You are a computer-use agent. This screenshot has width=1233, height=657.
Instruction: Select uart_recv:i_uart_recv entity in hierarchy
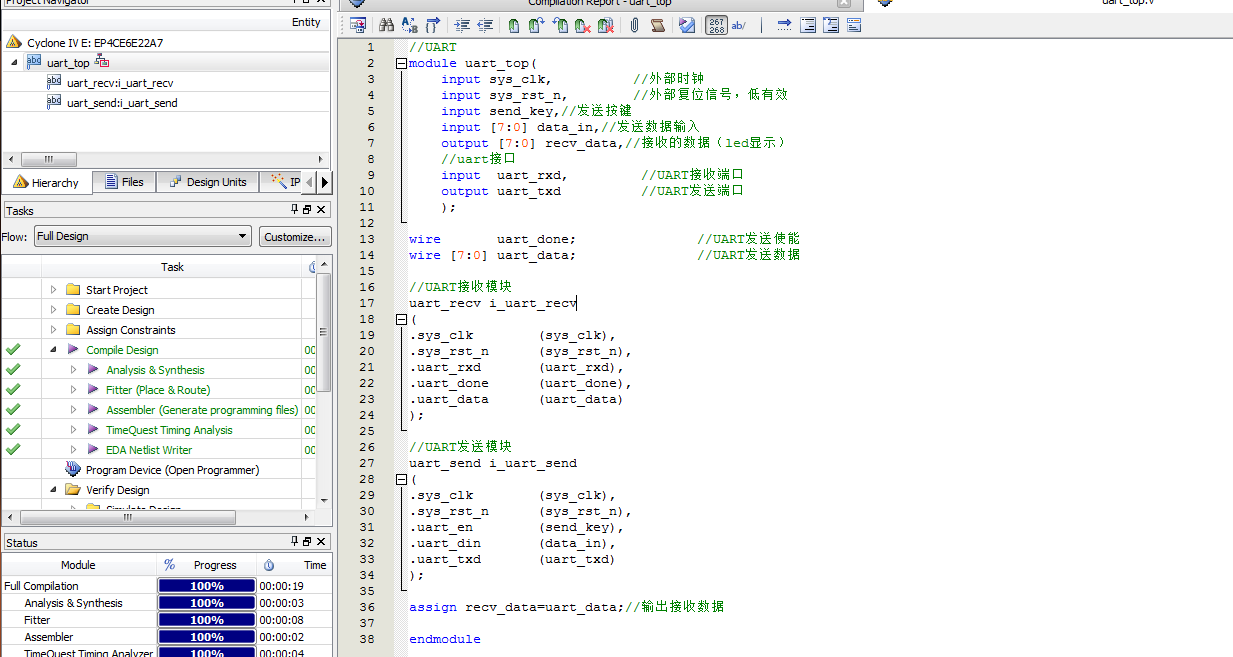click(x=119, y=83)
